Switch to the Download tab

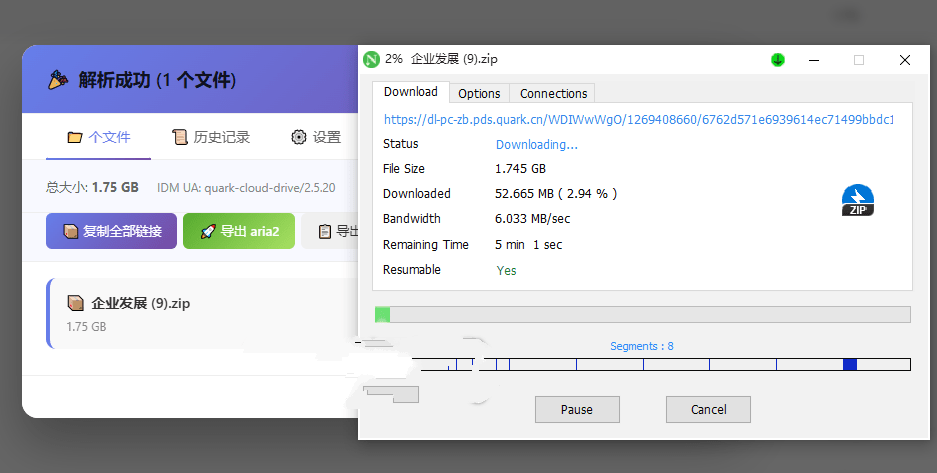(411, 92)
